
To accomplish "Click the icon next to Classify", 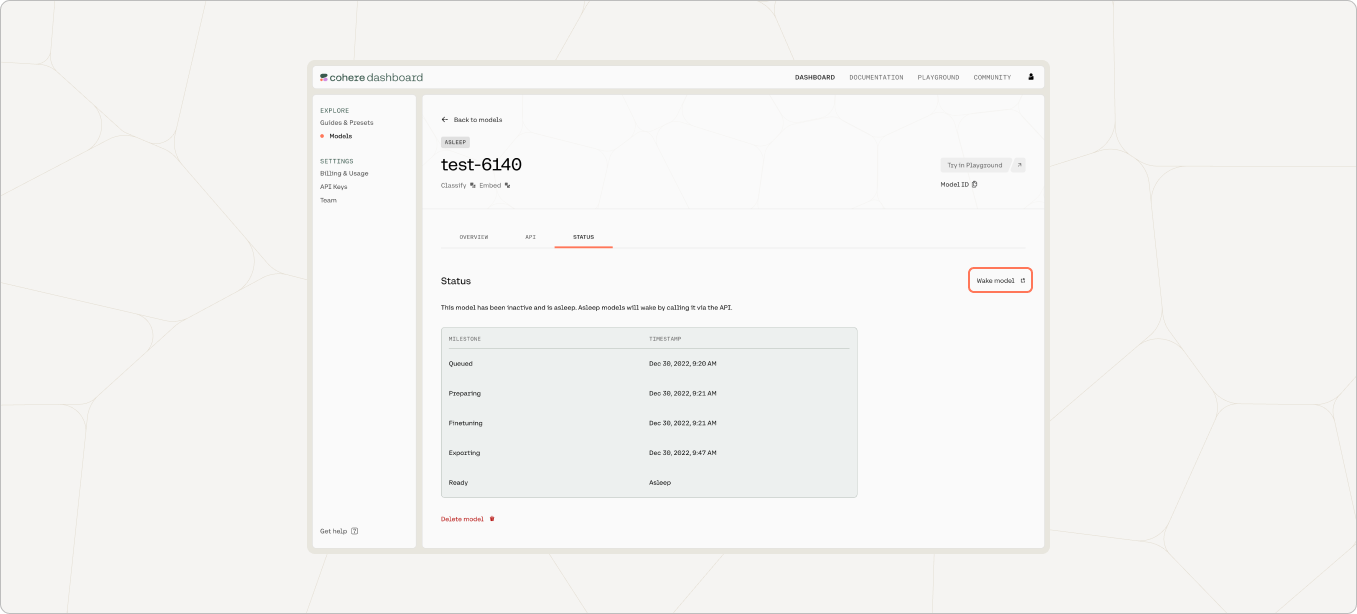I will click(x=473, y=185).
